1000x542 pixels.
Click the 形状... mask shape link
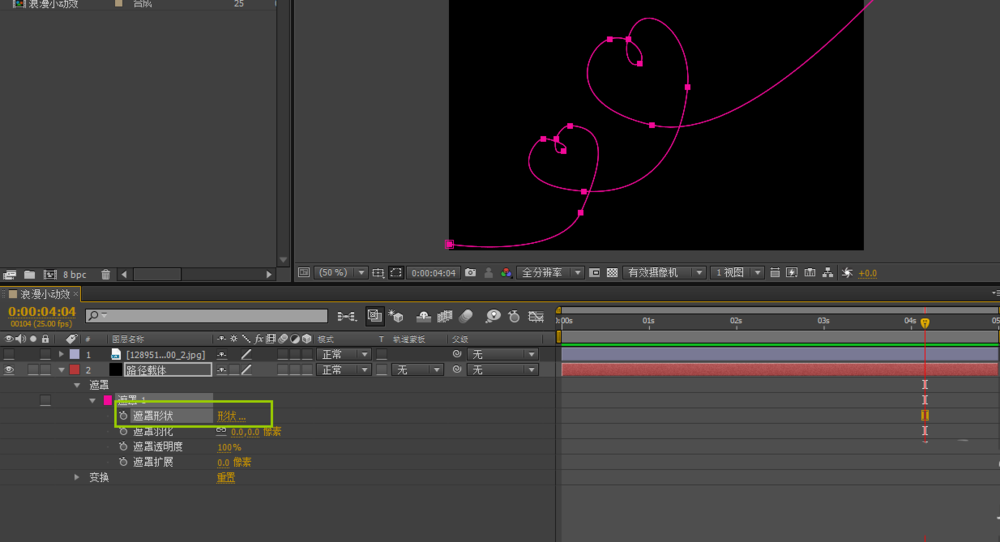pyautogui.click(x=231, y=416)
